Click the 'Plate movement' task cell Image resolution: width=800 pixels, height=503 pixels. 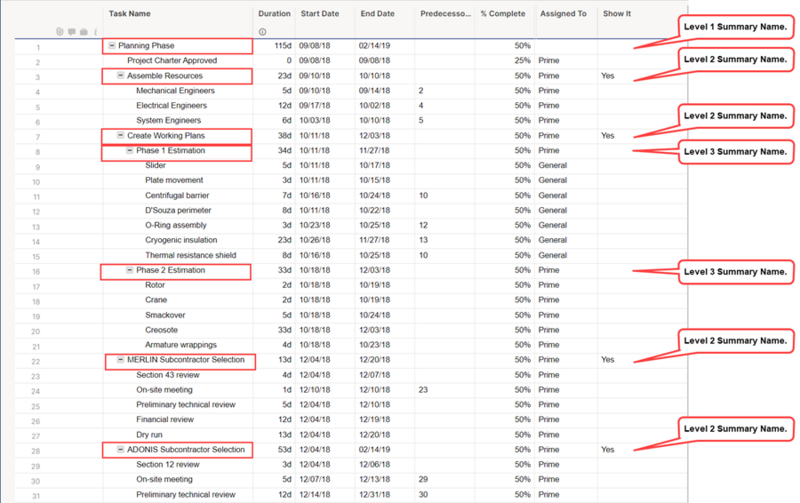pos(174,180)
